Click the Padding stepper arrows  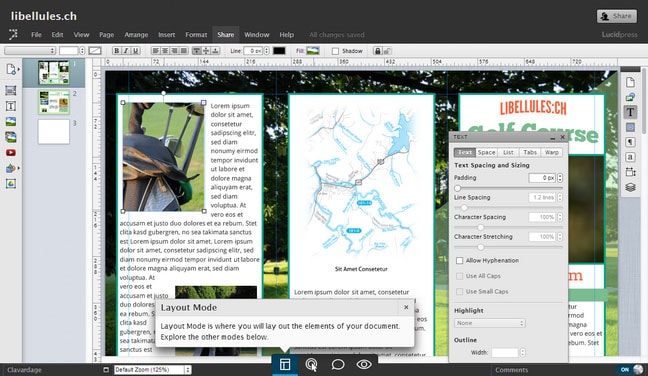point(560,178)
